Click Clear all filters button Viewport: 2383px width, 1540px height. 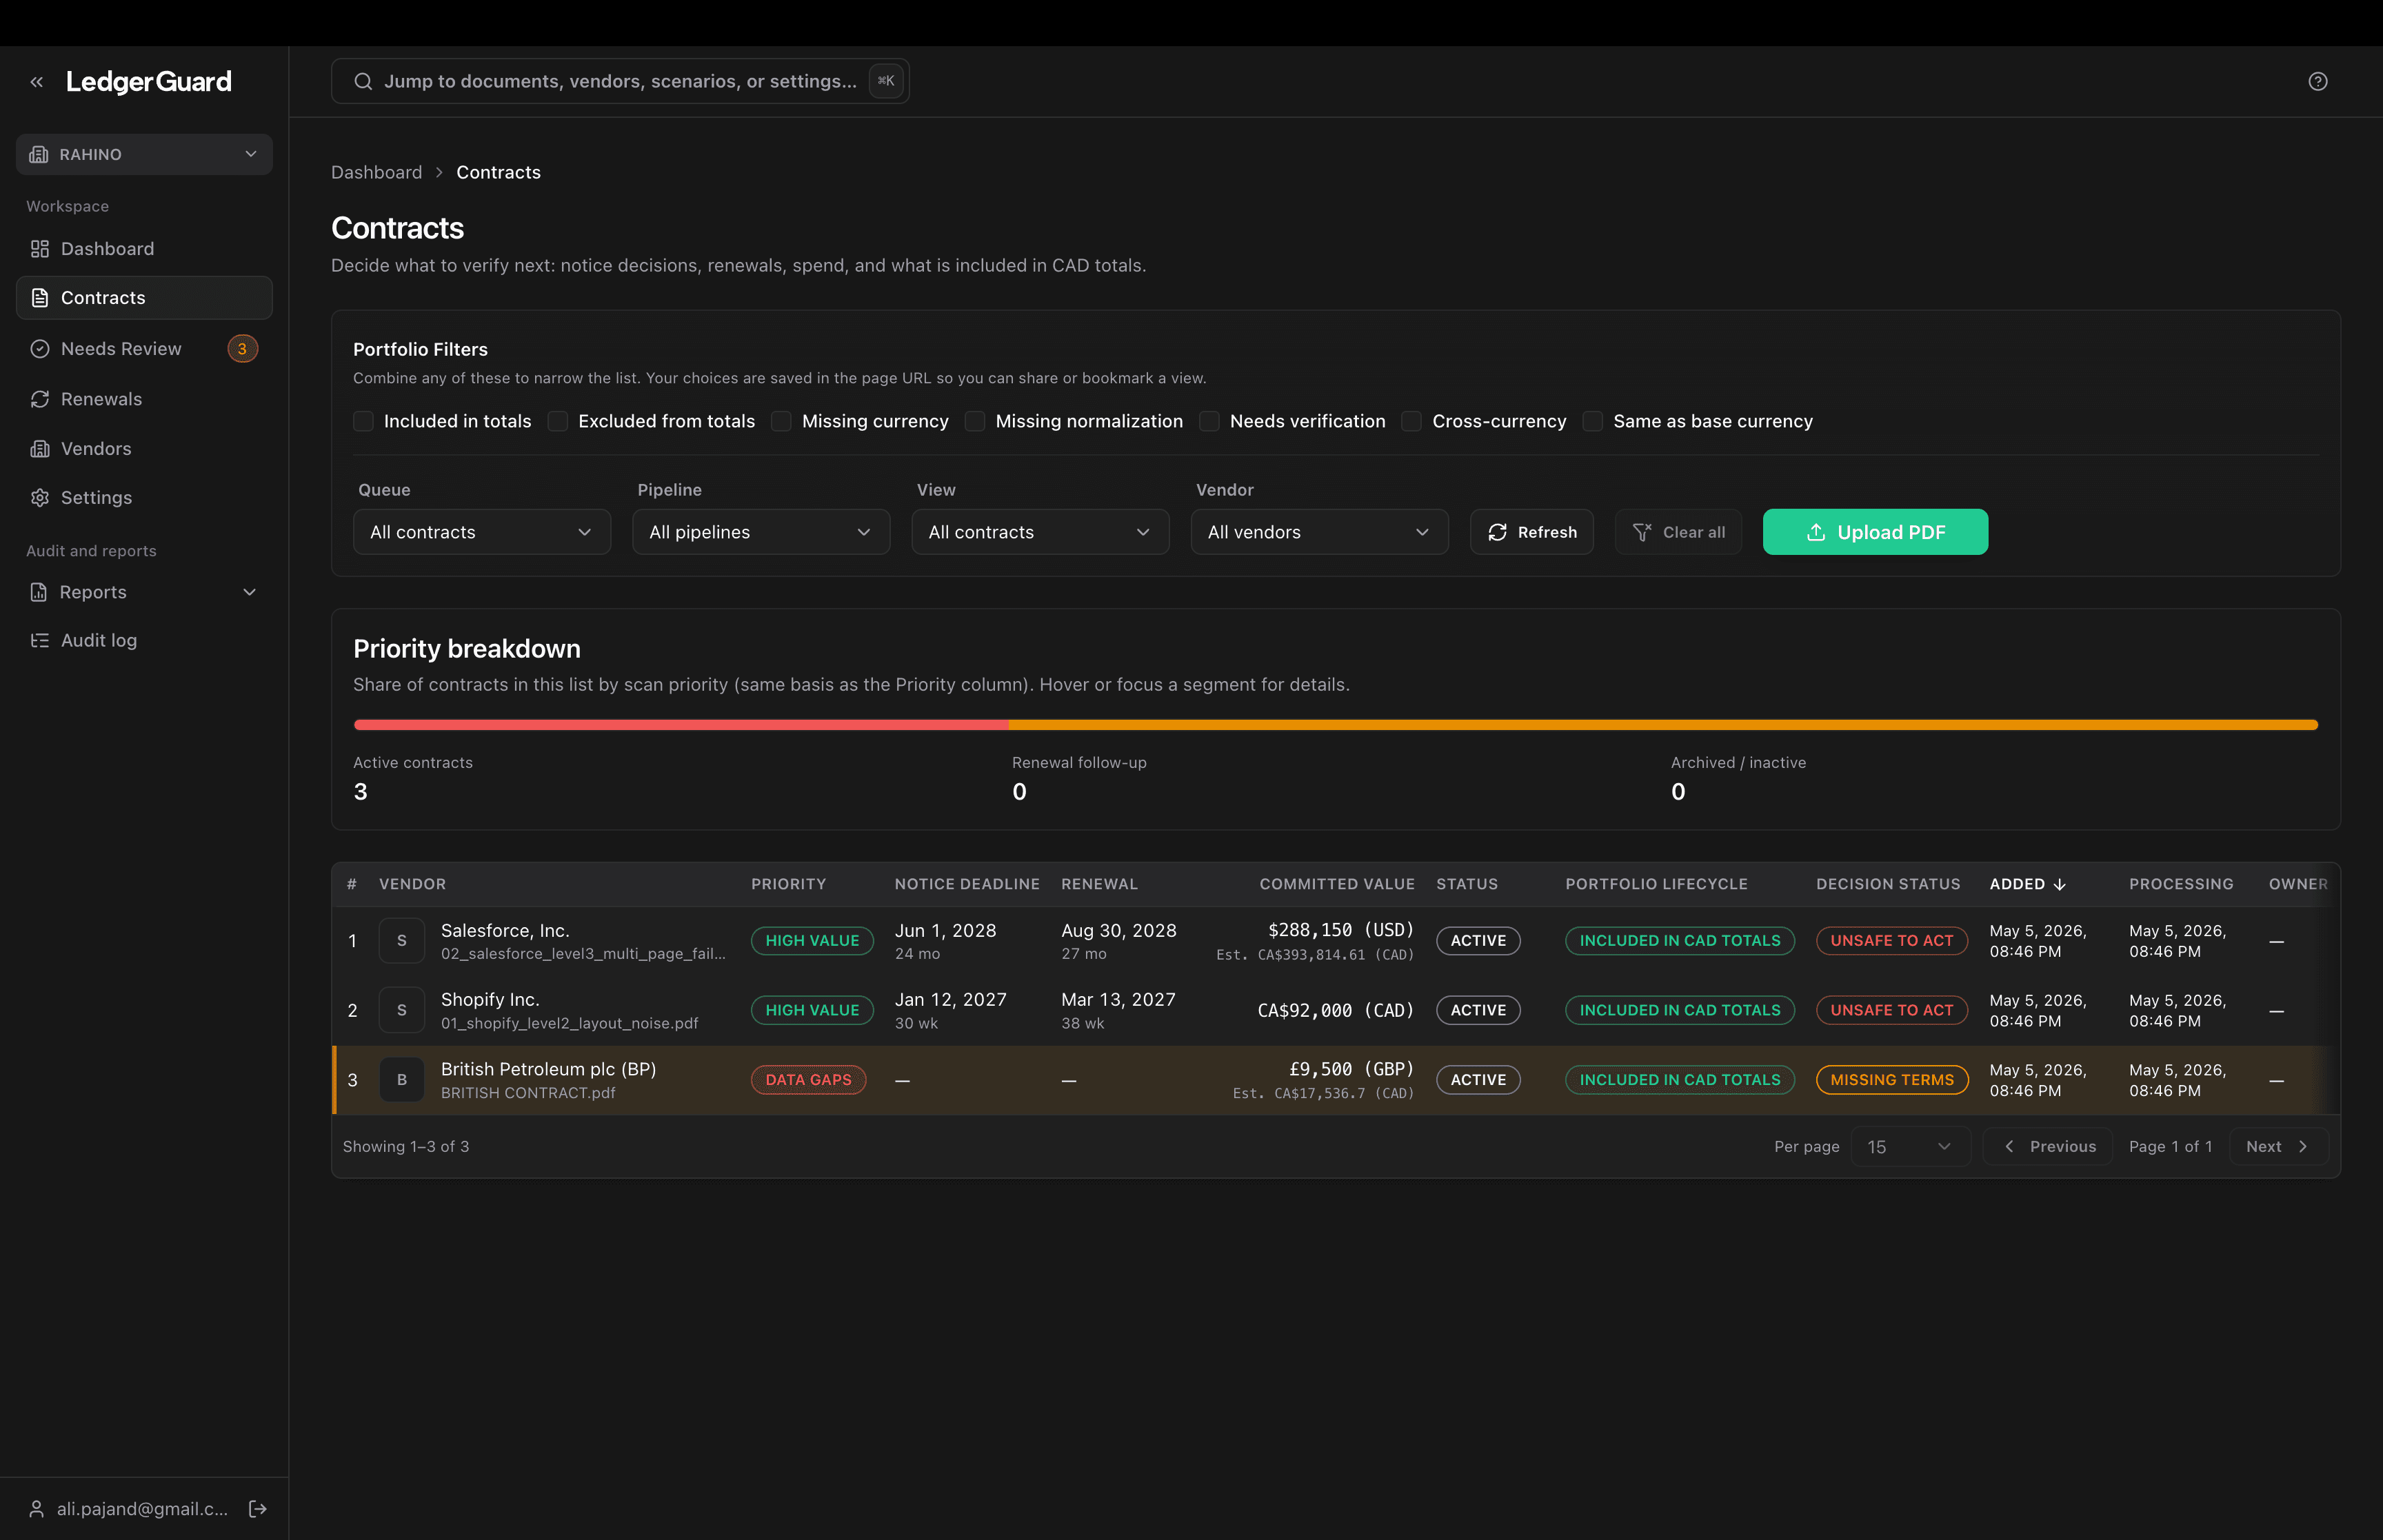[x=1678, y=532]
